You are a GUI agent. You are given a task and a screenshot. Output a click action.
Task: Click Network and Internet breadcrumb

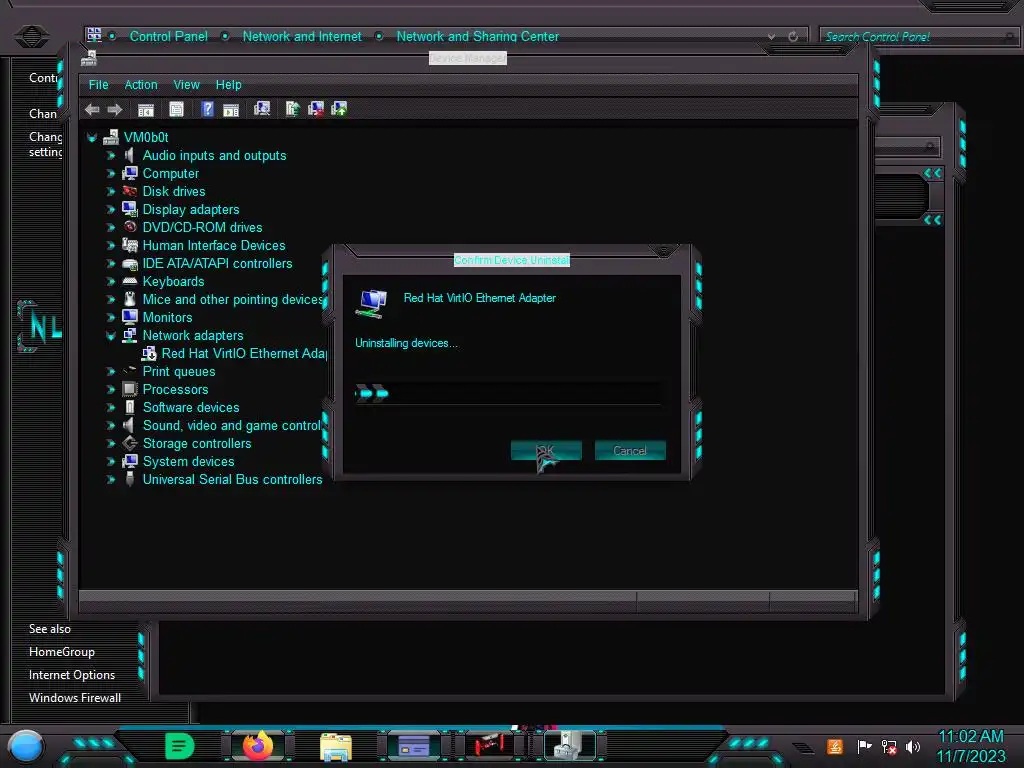click(x=302, y=37)
